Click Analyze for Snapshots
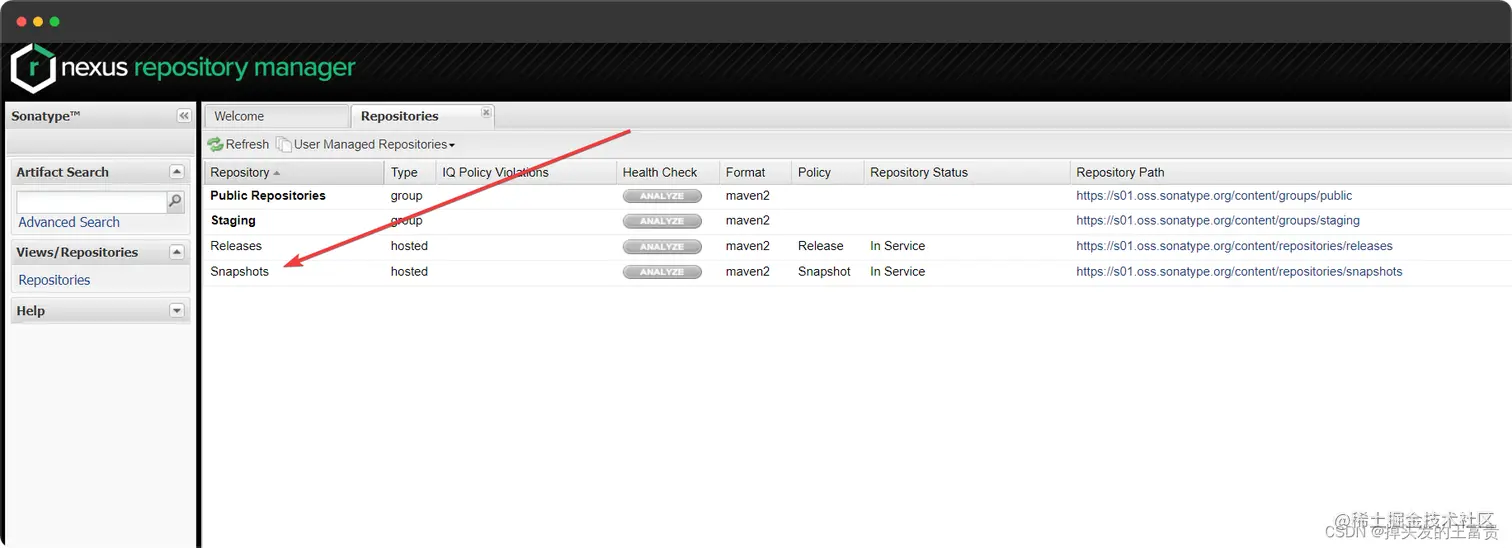The height and width of the screenshot is (548, 1512). [662, 272]
